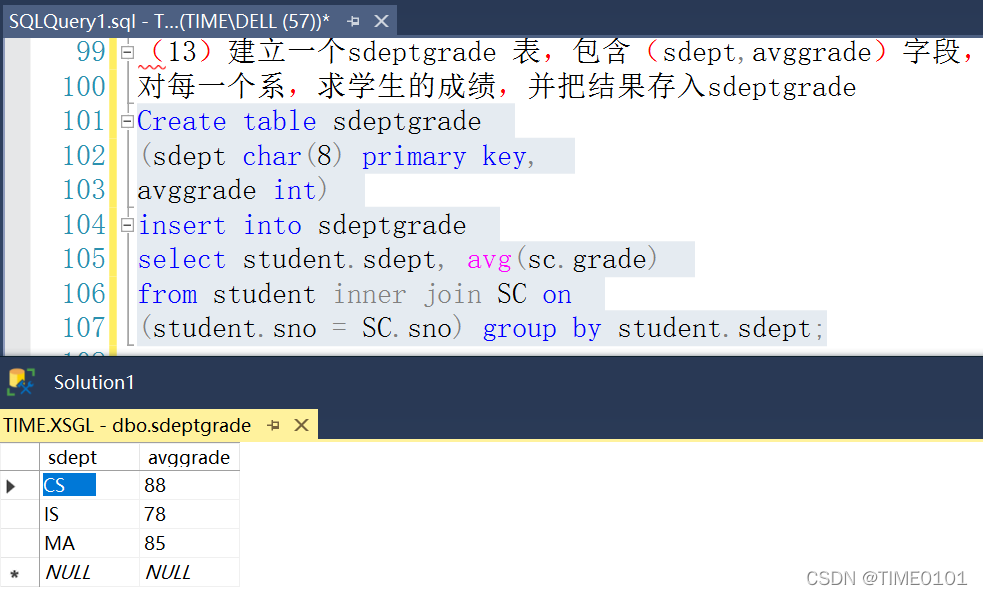Click the NULL cell under avggrade
Viewport: 983px width, 595px height.
[x=189, y=572]
